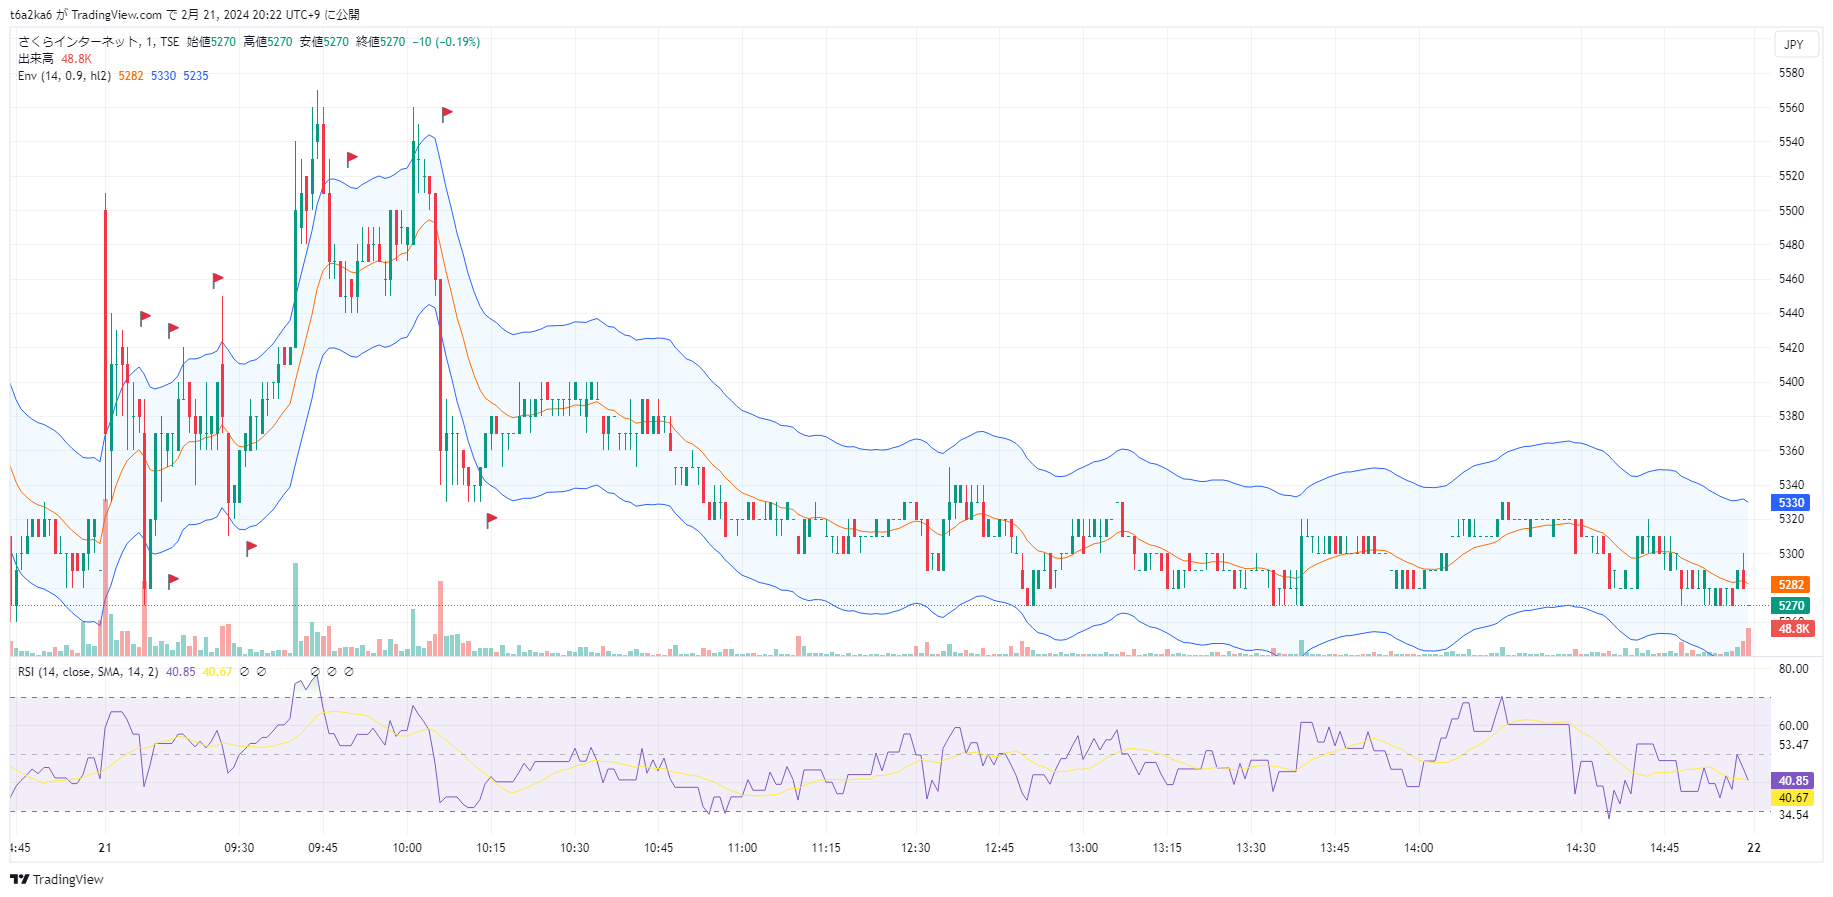1833x897 pixels.
Task: Click the 出来高 volume legend label
Action: (x=36, y=59)
